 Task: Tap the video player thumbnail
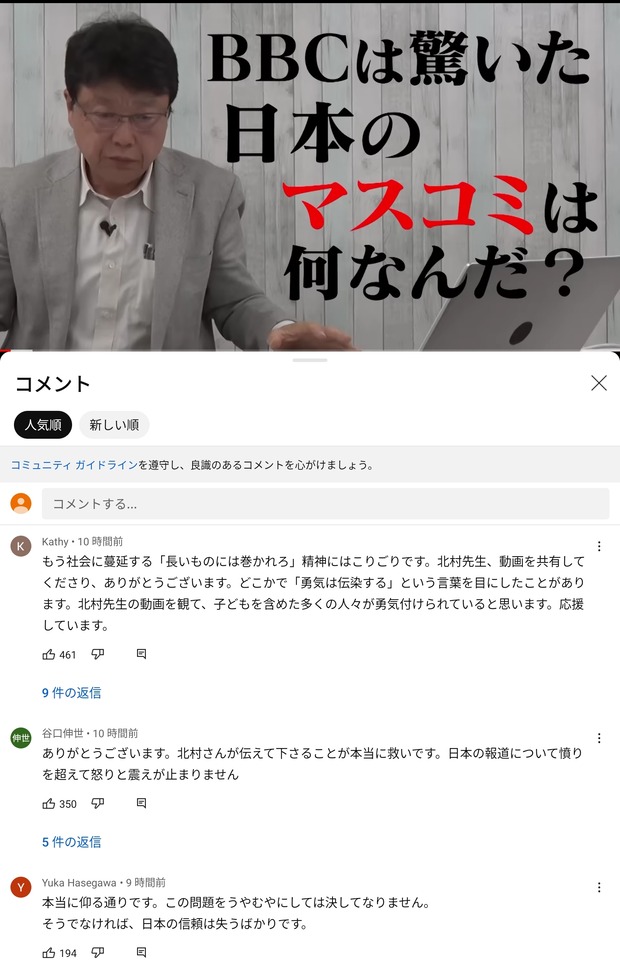pos(310,176)
